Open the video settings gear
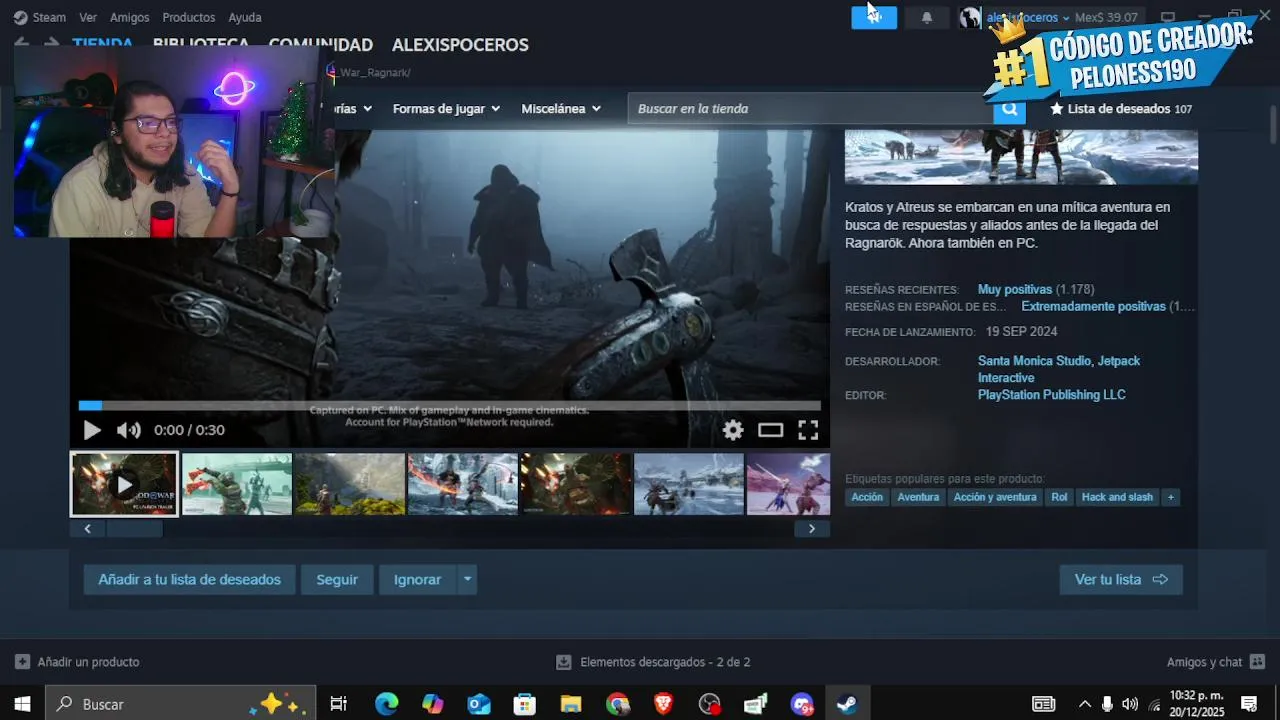Viewport: 1280px width, 720px height. [x=733, y=430]
